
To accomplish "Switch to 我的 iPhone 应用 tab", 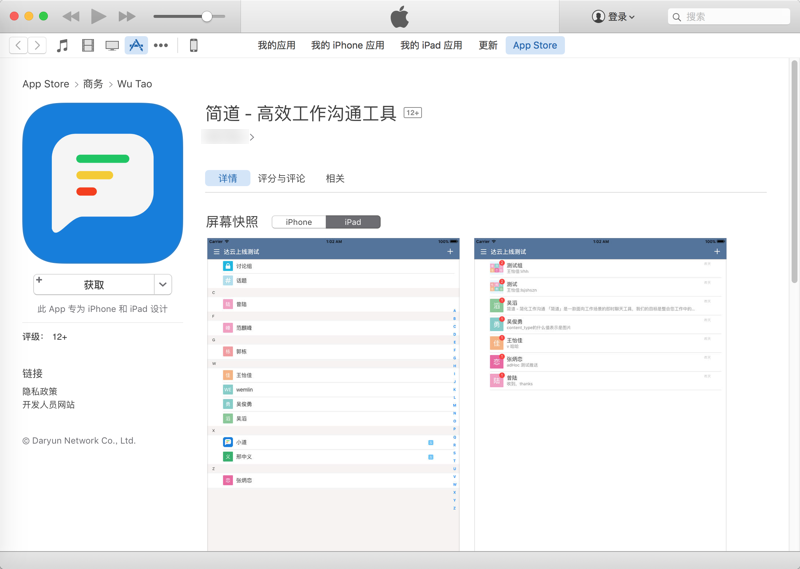I will coord(347,45).
